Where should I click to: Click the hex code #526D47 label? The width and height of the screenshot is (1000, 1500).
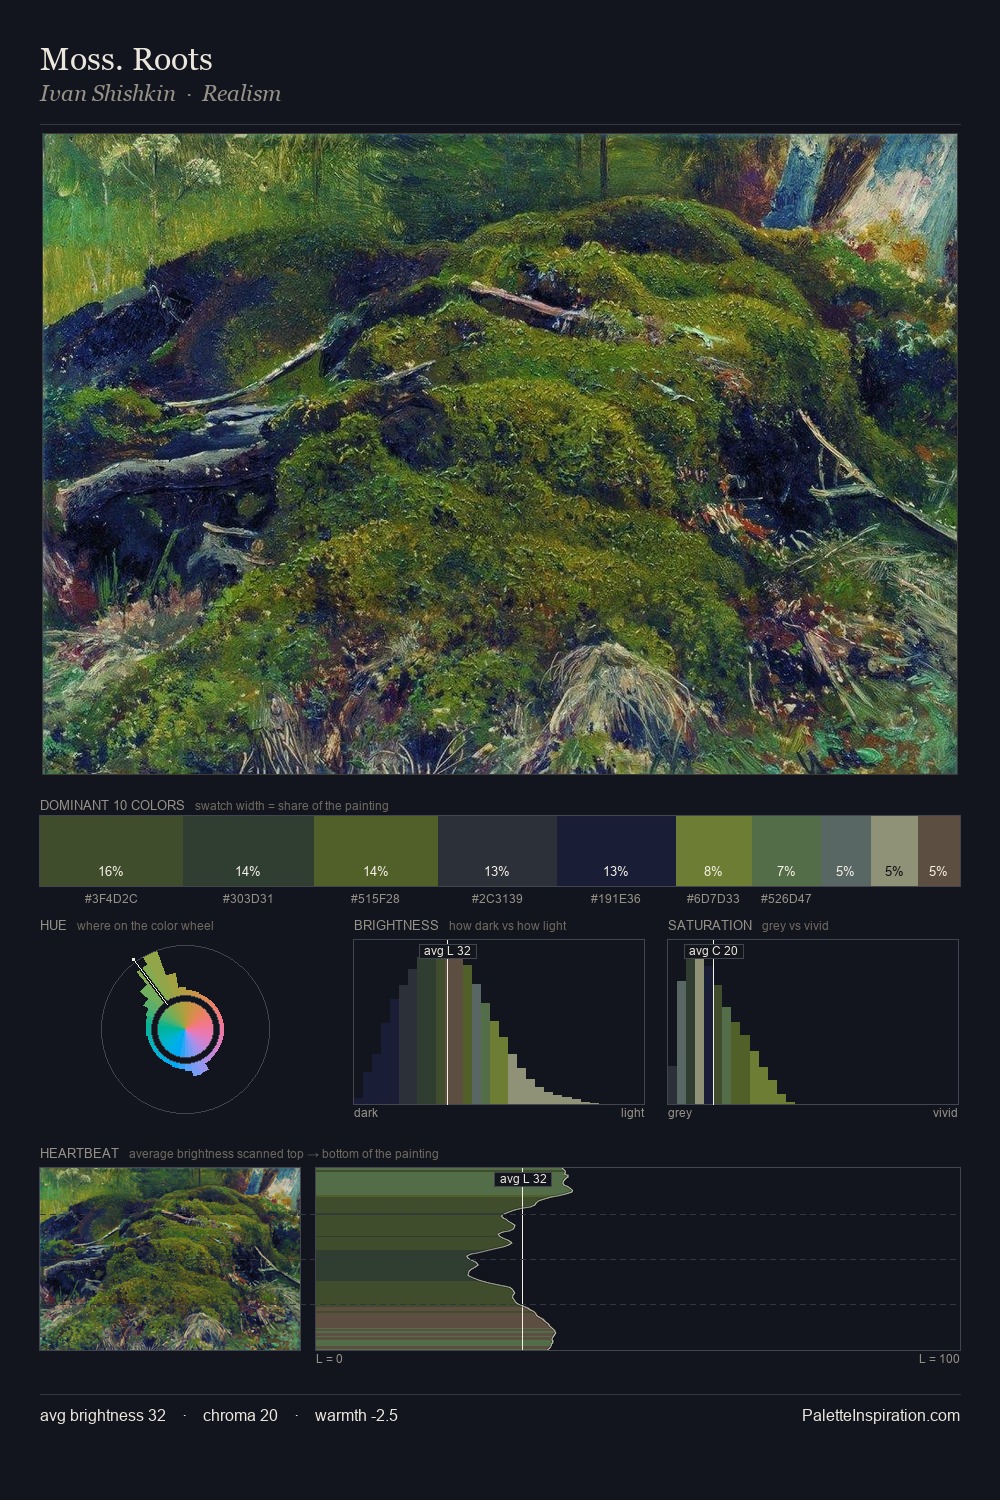(786, 899)
